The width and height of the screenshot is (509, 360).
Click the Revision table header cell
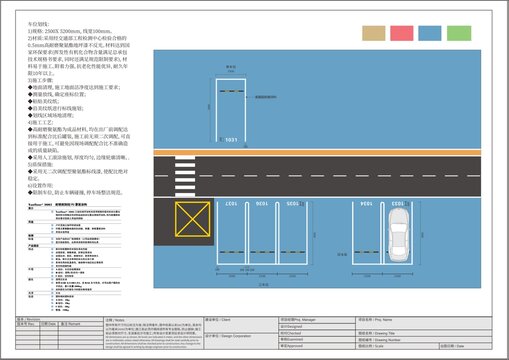coord(60,319)
